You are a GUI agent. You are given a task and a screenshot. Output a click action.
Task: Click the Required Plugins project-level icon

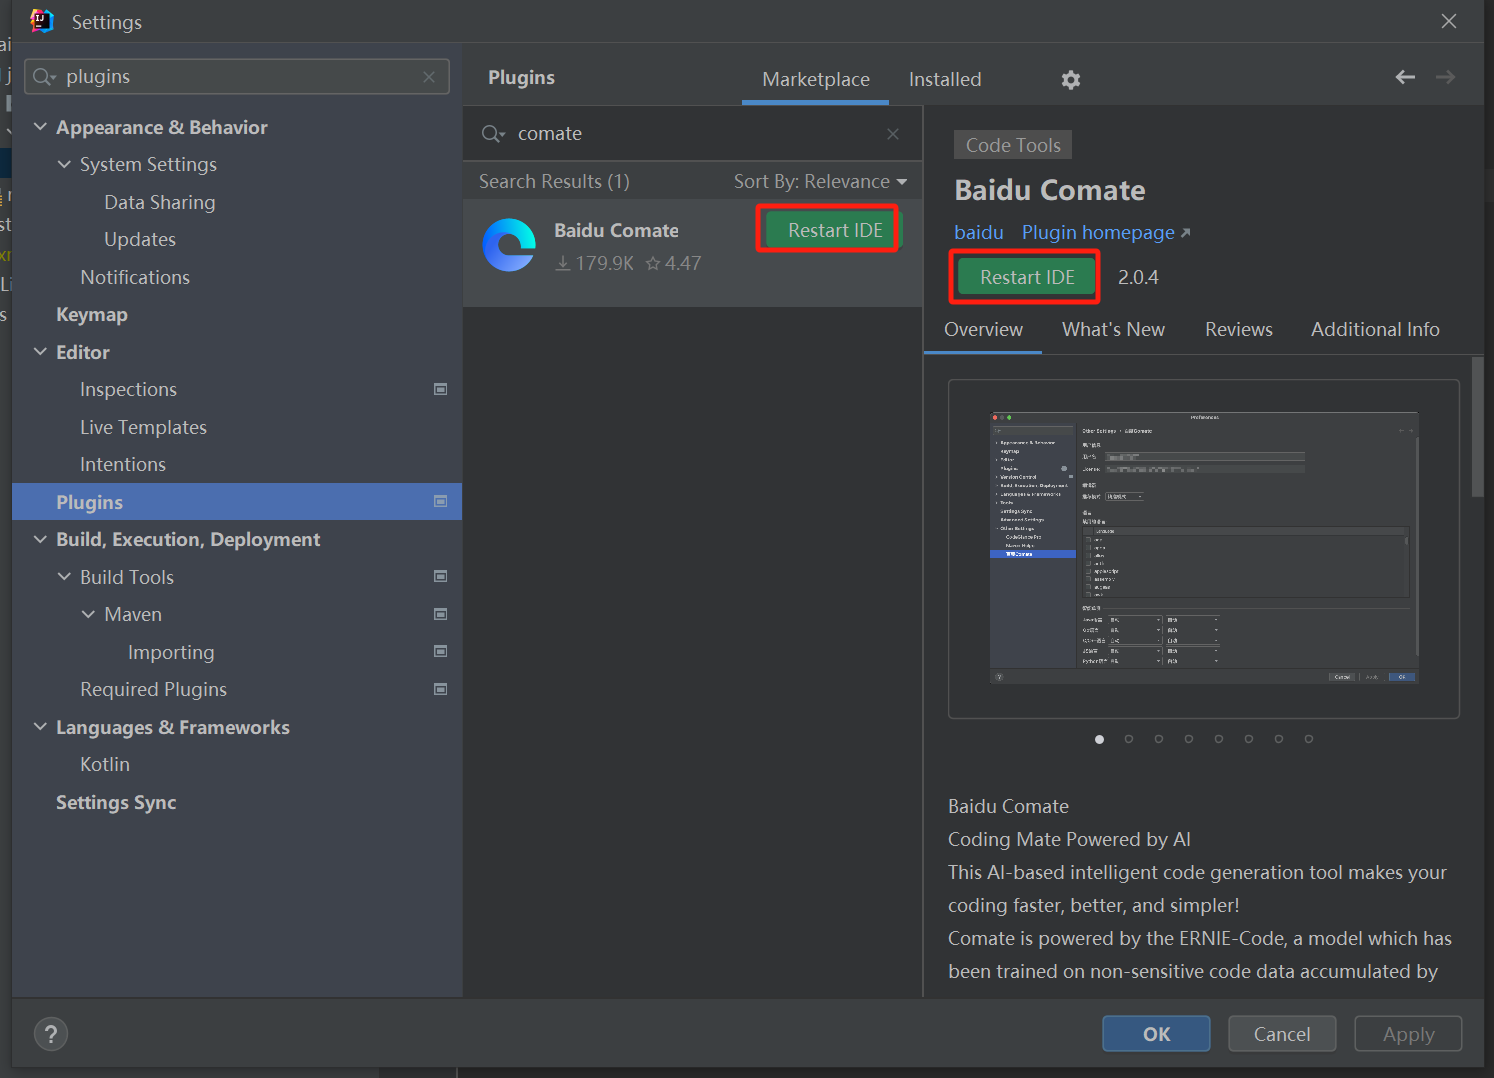pos(440,689)
